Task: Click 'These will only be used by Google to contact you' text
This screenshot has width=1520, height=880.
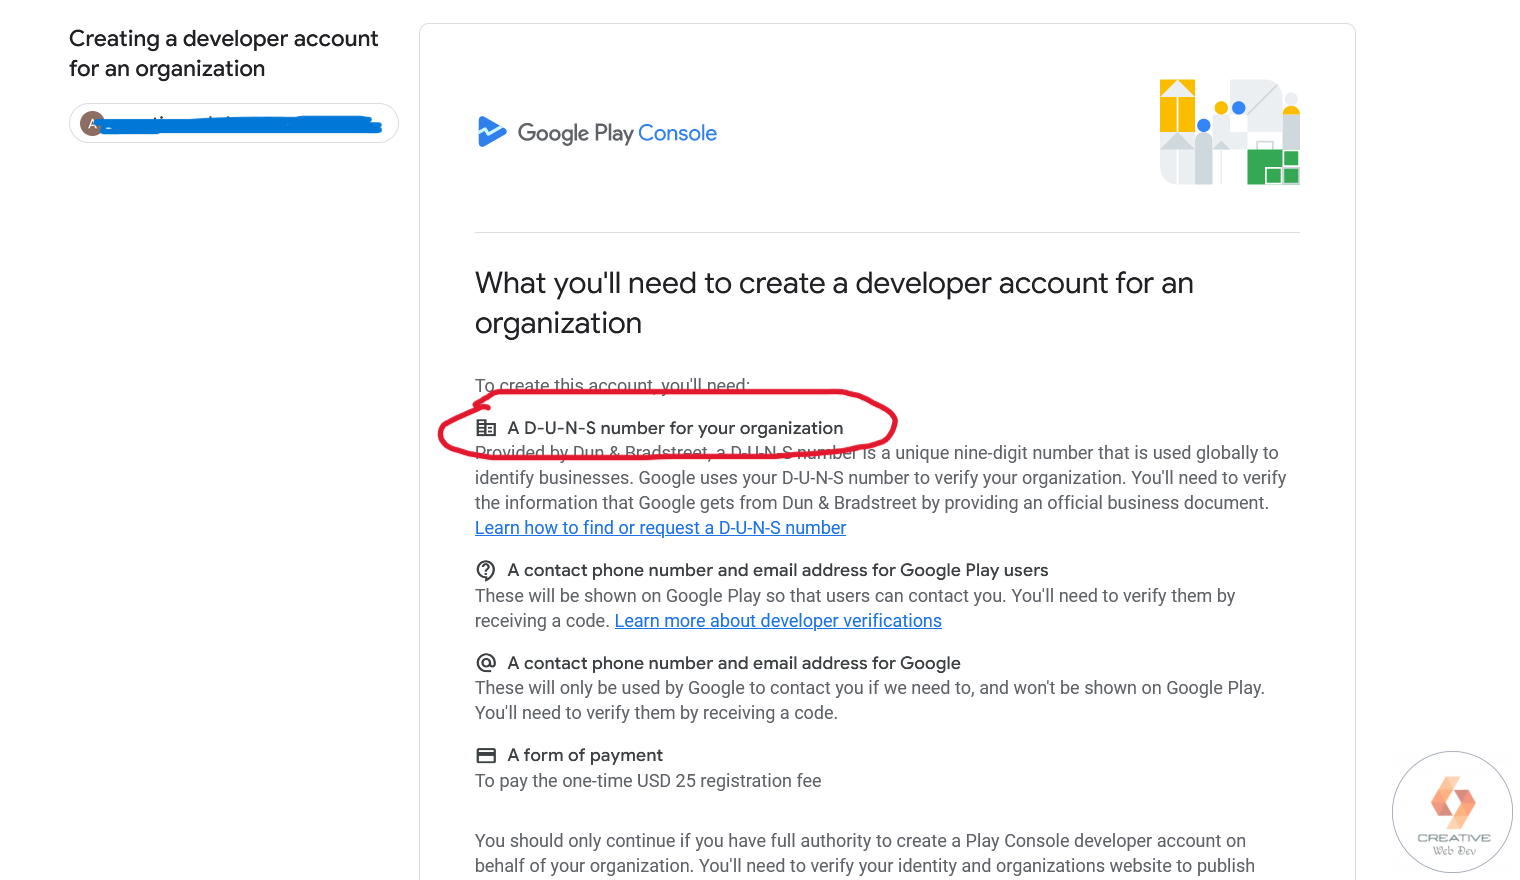Action: [870, 700]
